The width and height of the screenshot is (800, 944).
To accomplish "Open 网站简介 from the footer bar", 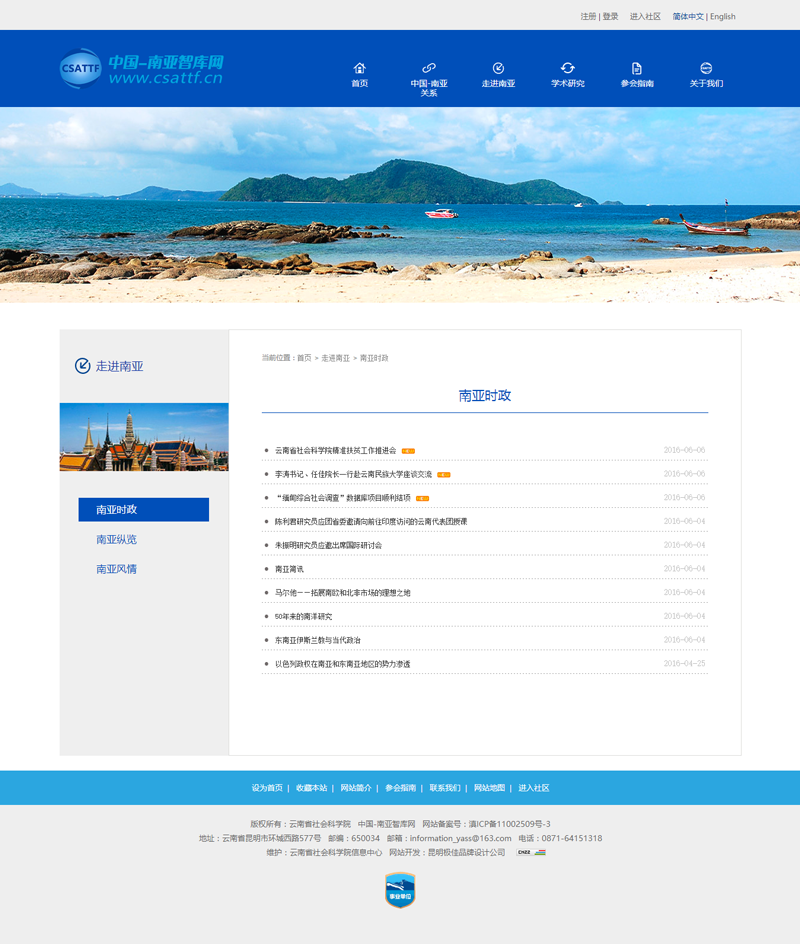I will pos(356,788).
